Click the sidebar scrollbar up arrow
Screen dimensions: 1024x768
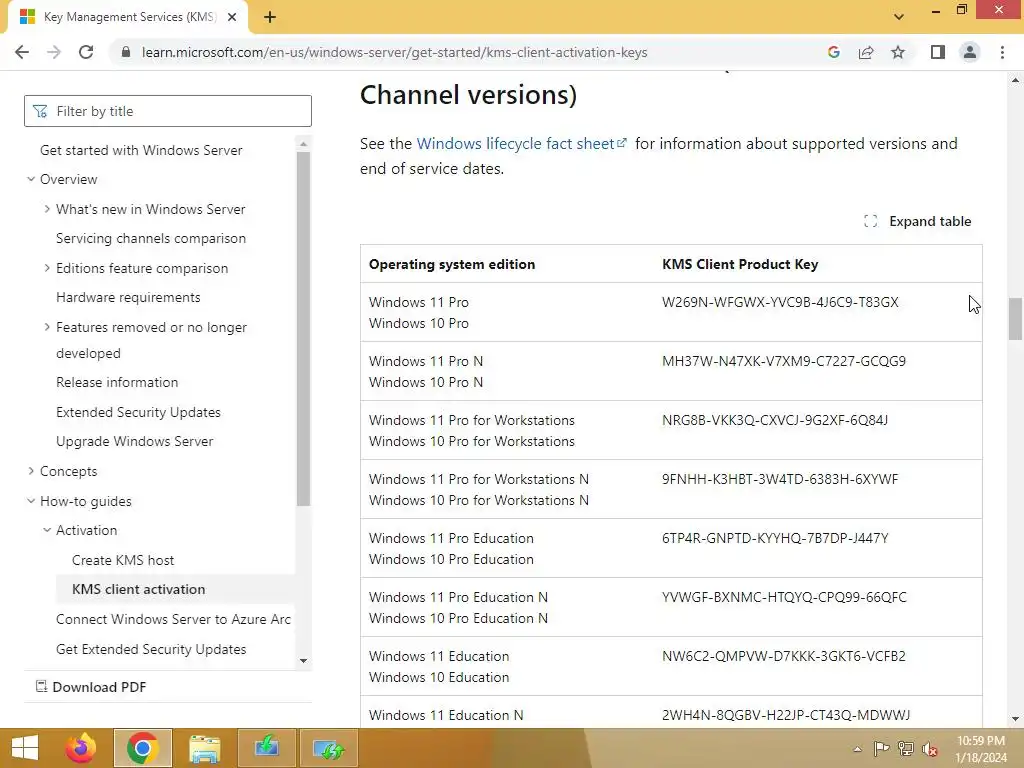click(x=303, y=143)
